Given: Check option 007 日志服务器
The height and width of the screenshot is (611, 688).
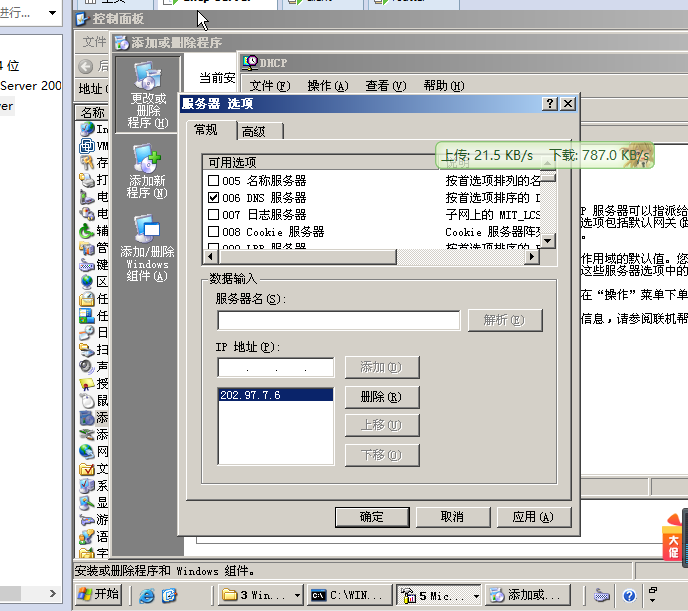Looking at the screenshot, I should coord(213,214).
